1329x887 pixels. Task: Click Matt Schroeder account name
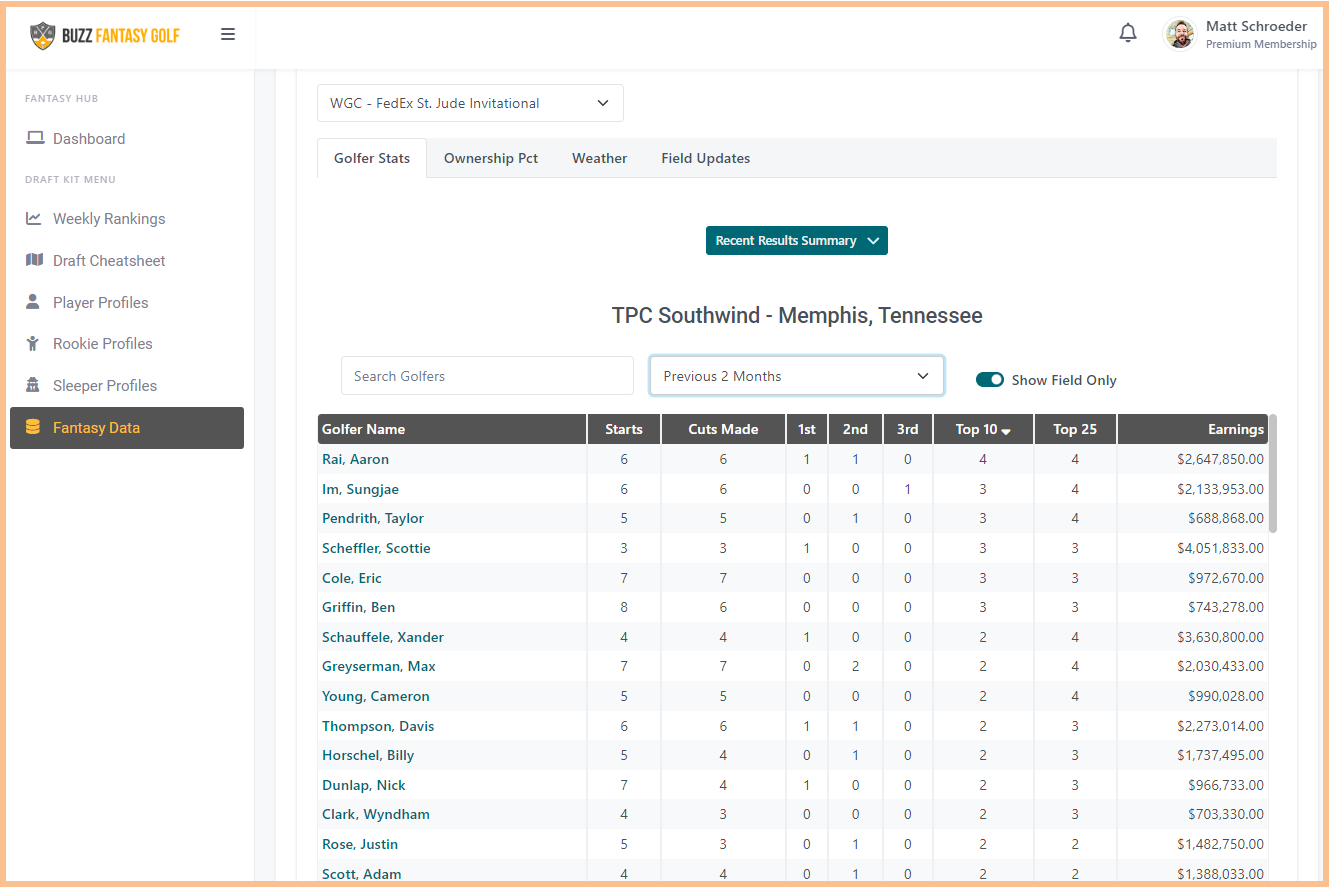1256,26
